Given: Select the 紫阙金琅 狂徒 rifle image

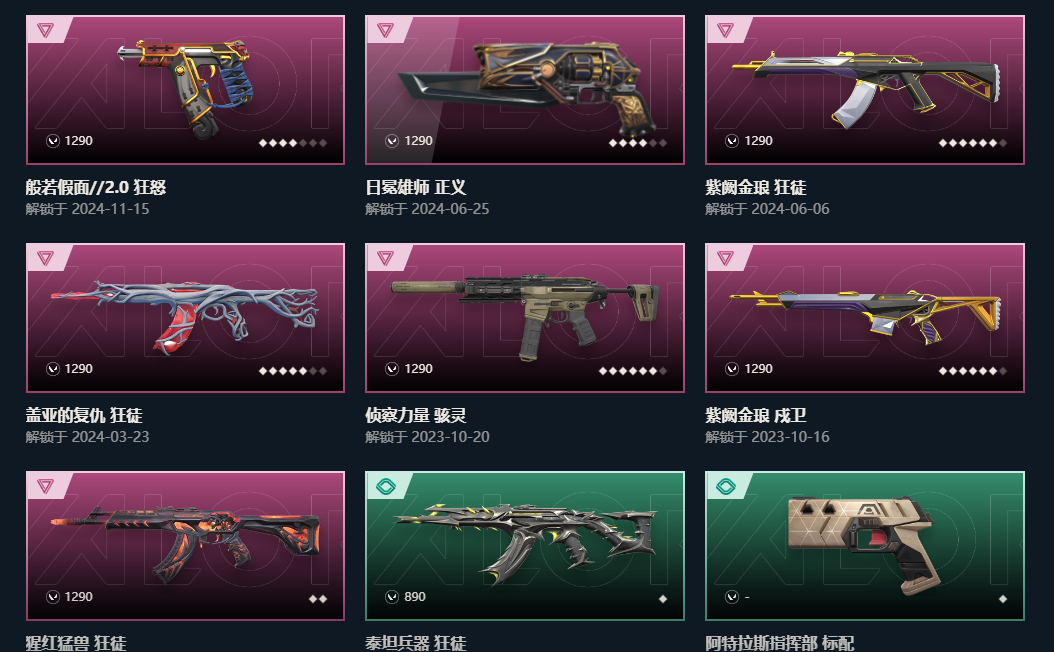Looking at the screenshot, I should [866, 89].
